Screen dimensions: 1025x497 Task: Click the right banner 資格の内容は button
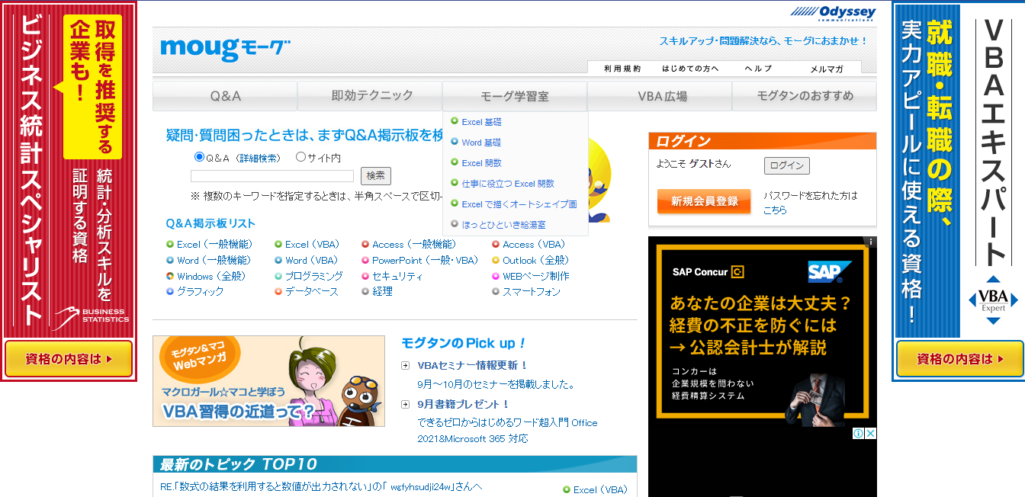pos(960,359)
